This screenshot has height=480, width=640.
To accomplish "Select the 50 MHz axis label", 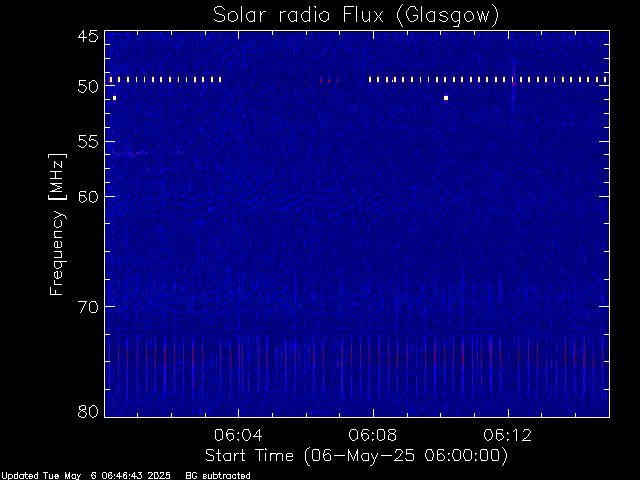I will tap(88, 87).
